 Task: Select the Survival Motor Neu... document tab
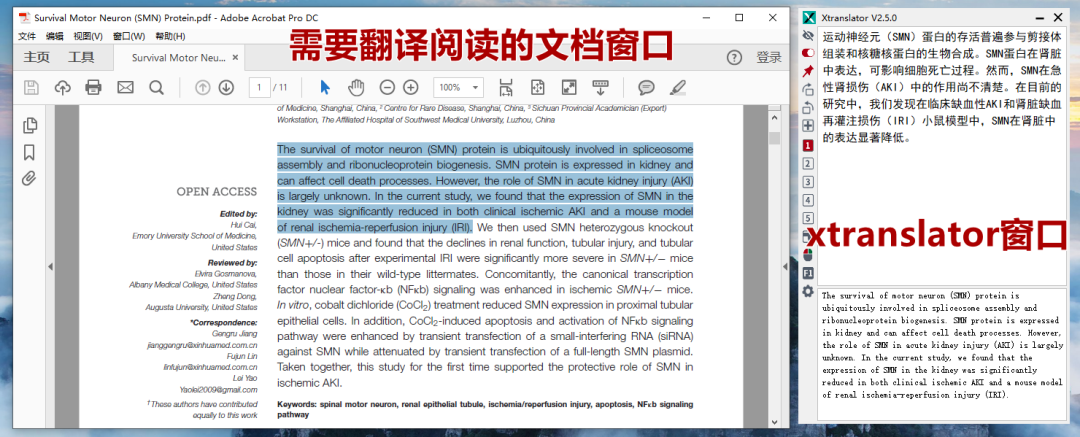point(179,58)
